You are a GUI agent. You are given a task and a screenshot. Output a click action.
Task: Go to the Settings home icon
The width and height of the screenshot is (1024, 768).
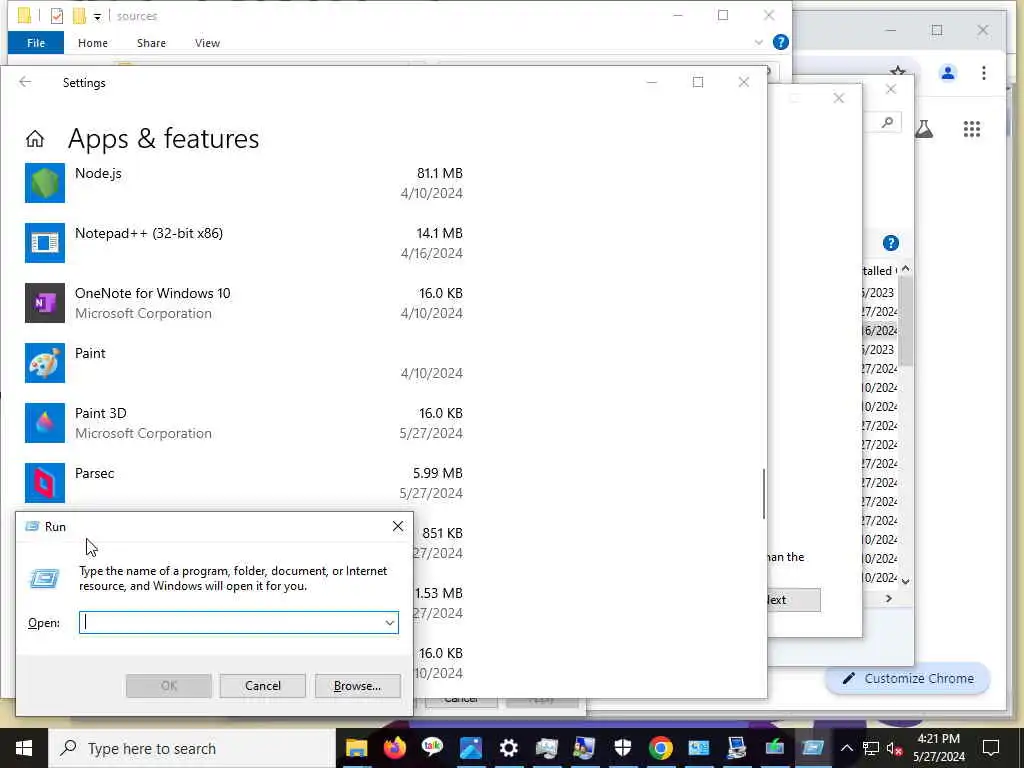(35, 138)
